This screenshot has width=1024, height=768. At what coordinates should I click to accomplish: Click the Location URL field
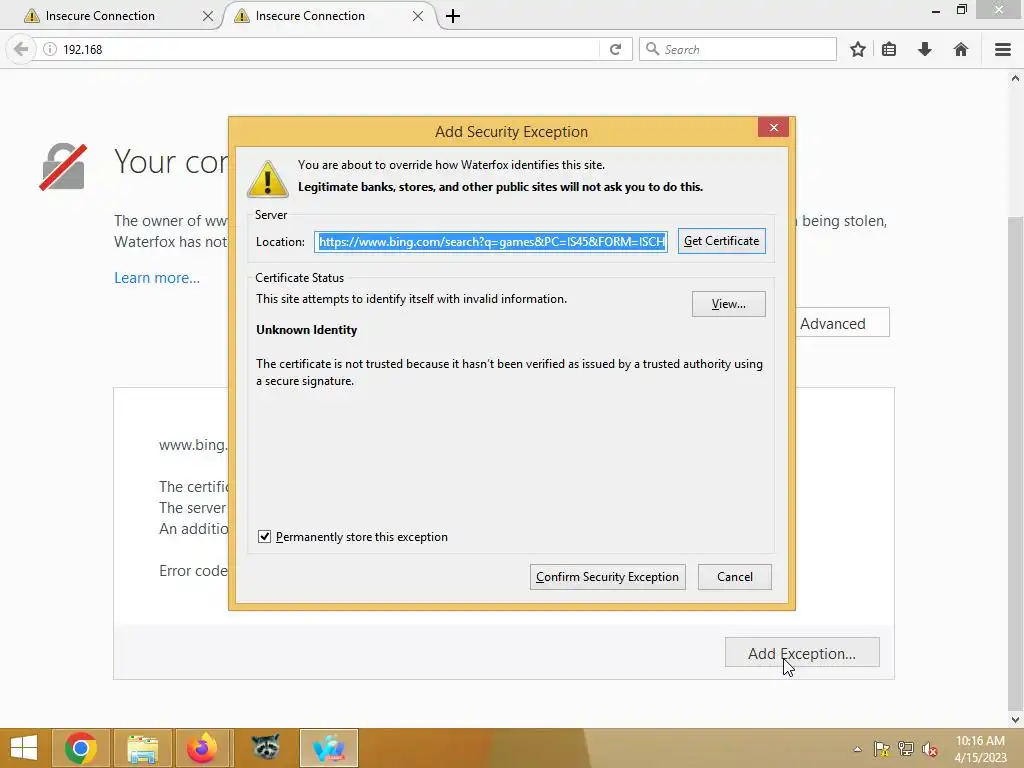pos(491,242)
